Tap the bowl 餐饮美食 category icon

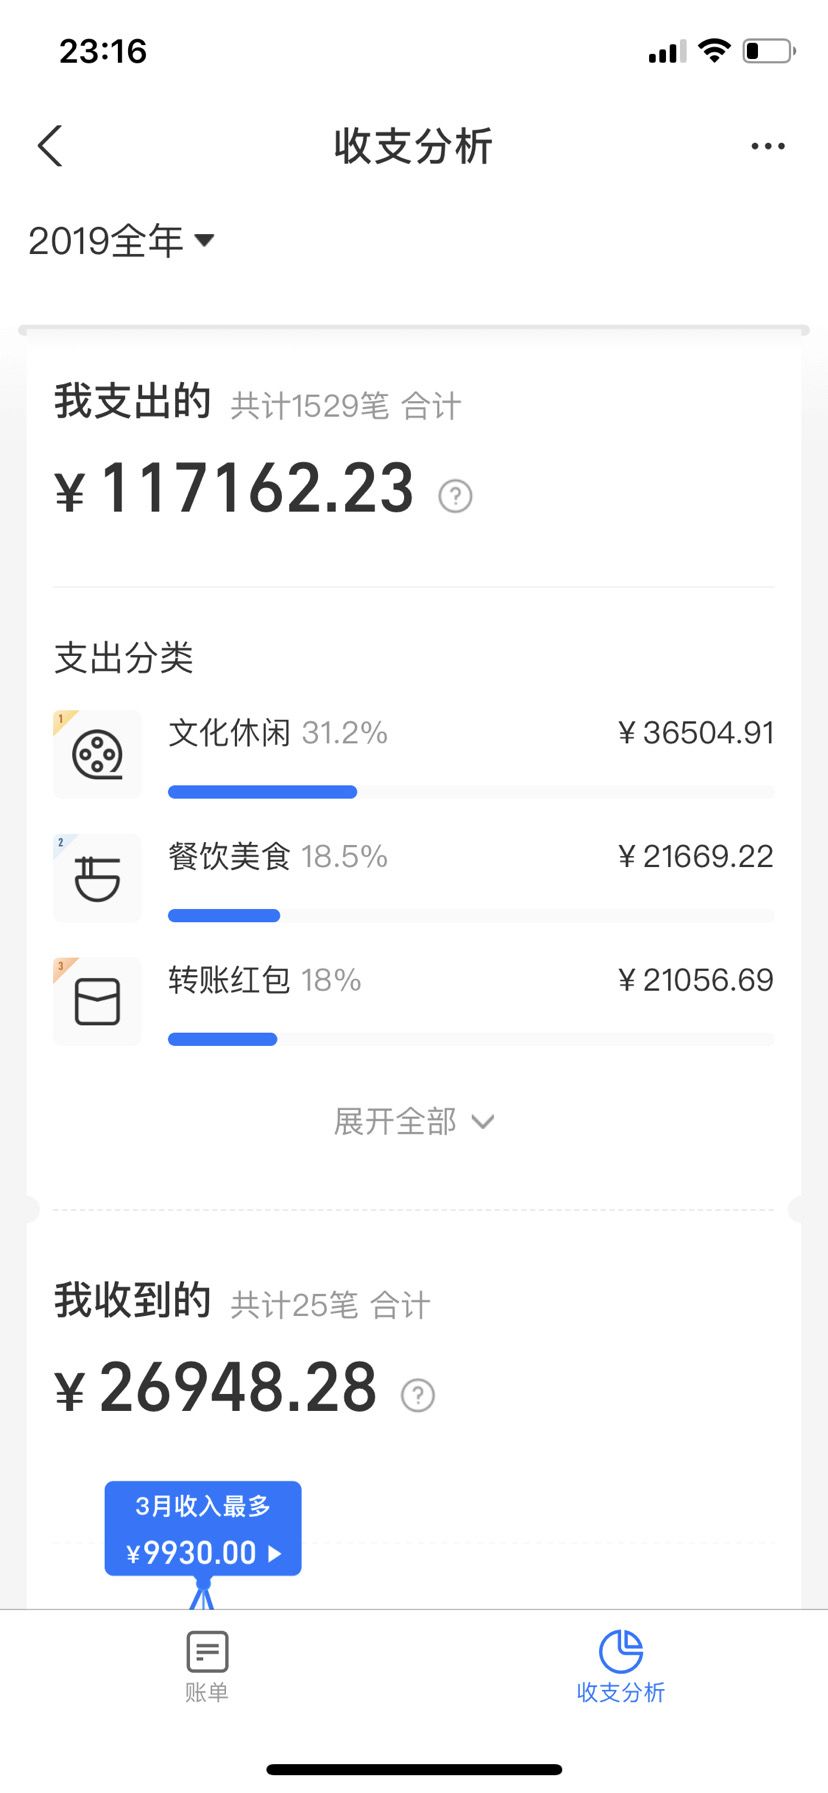[x=97, y=878]
